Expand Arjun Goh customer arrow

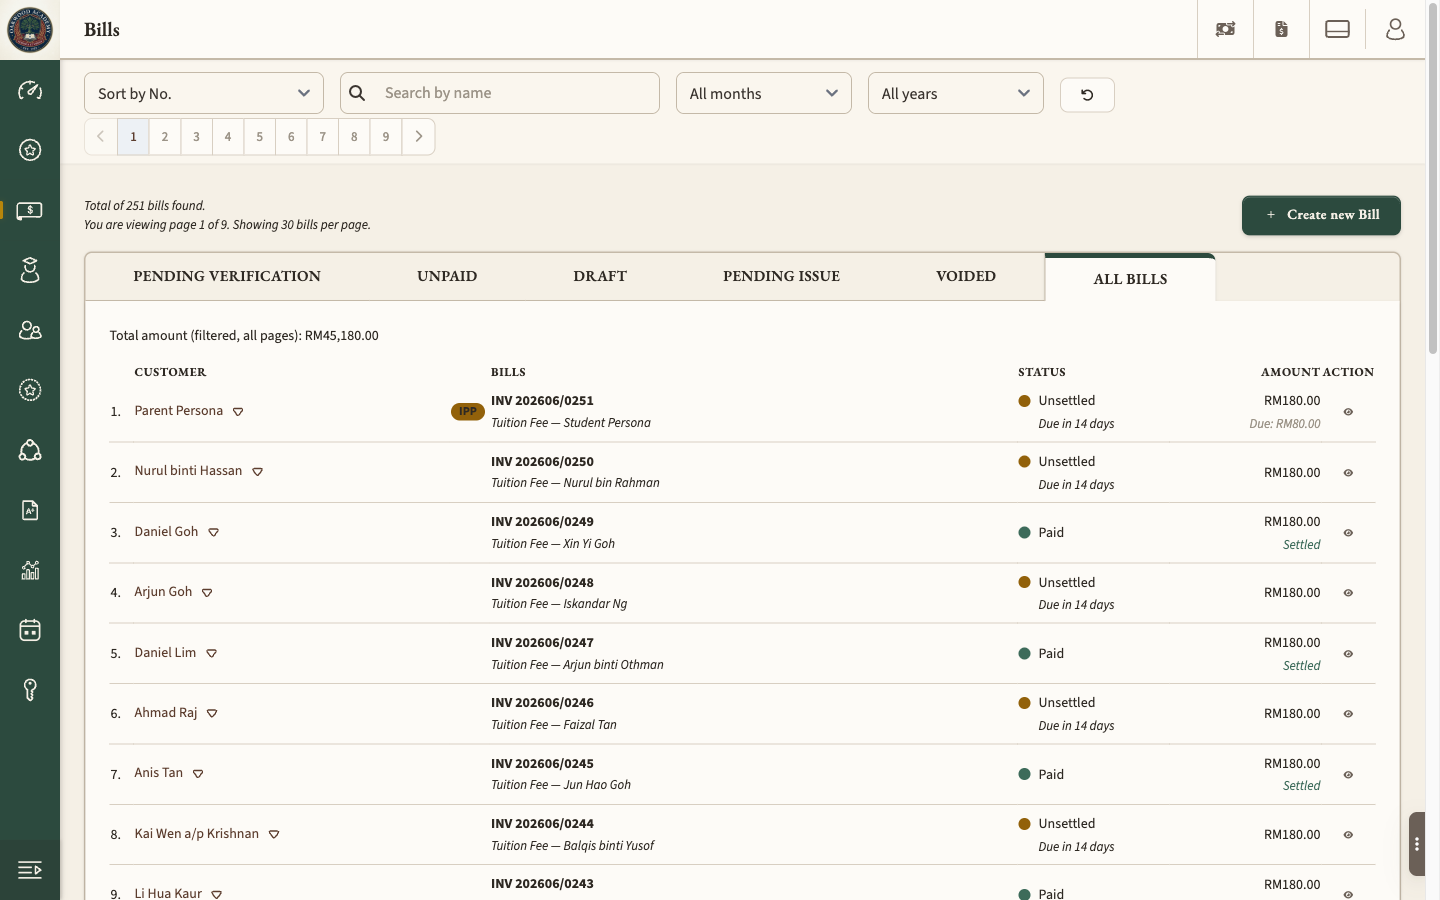point(207,593)
